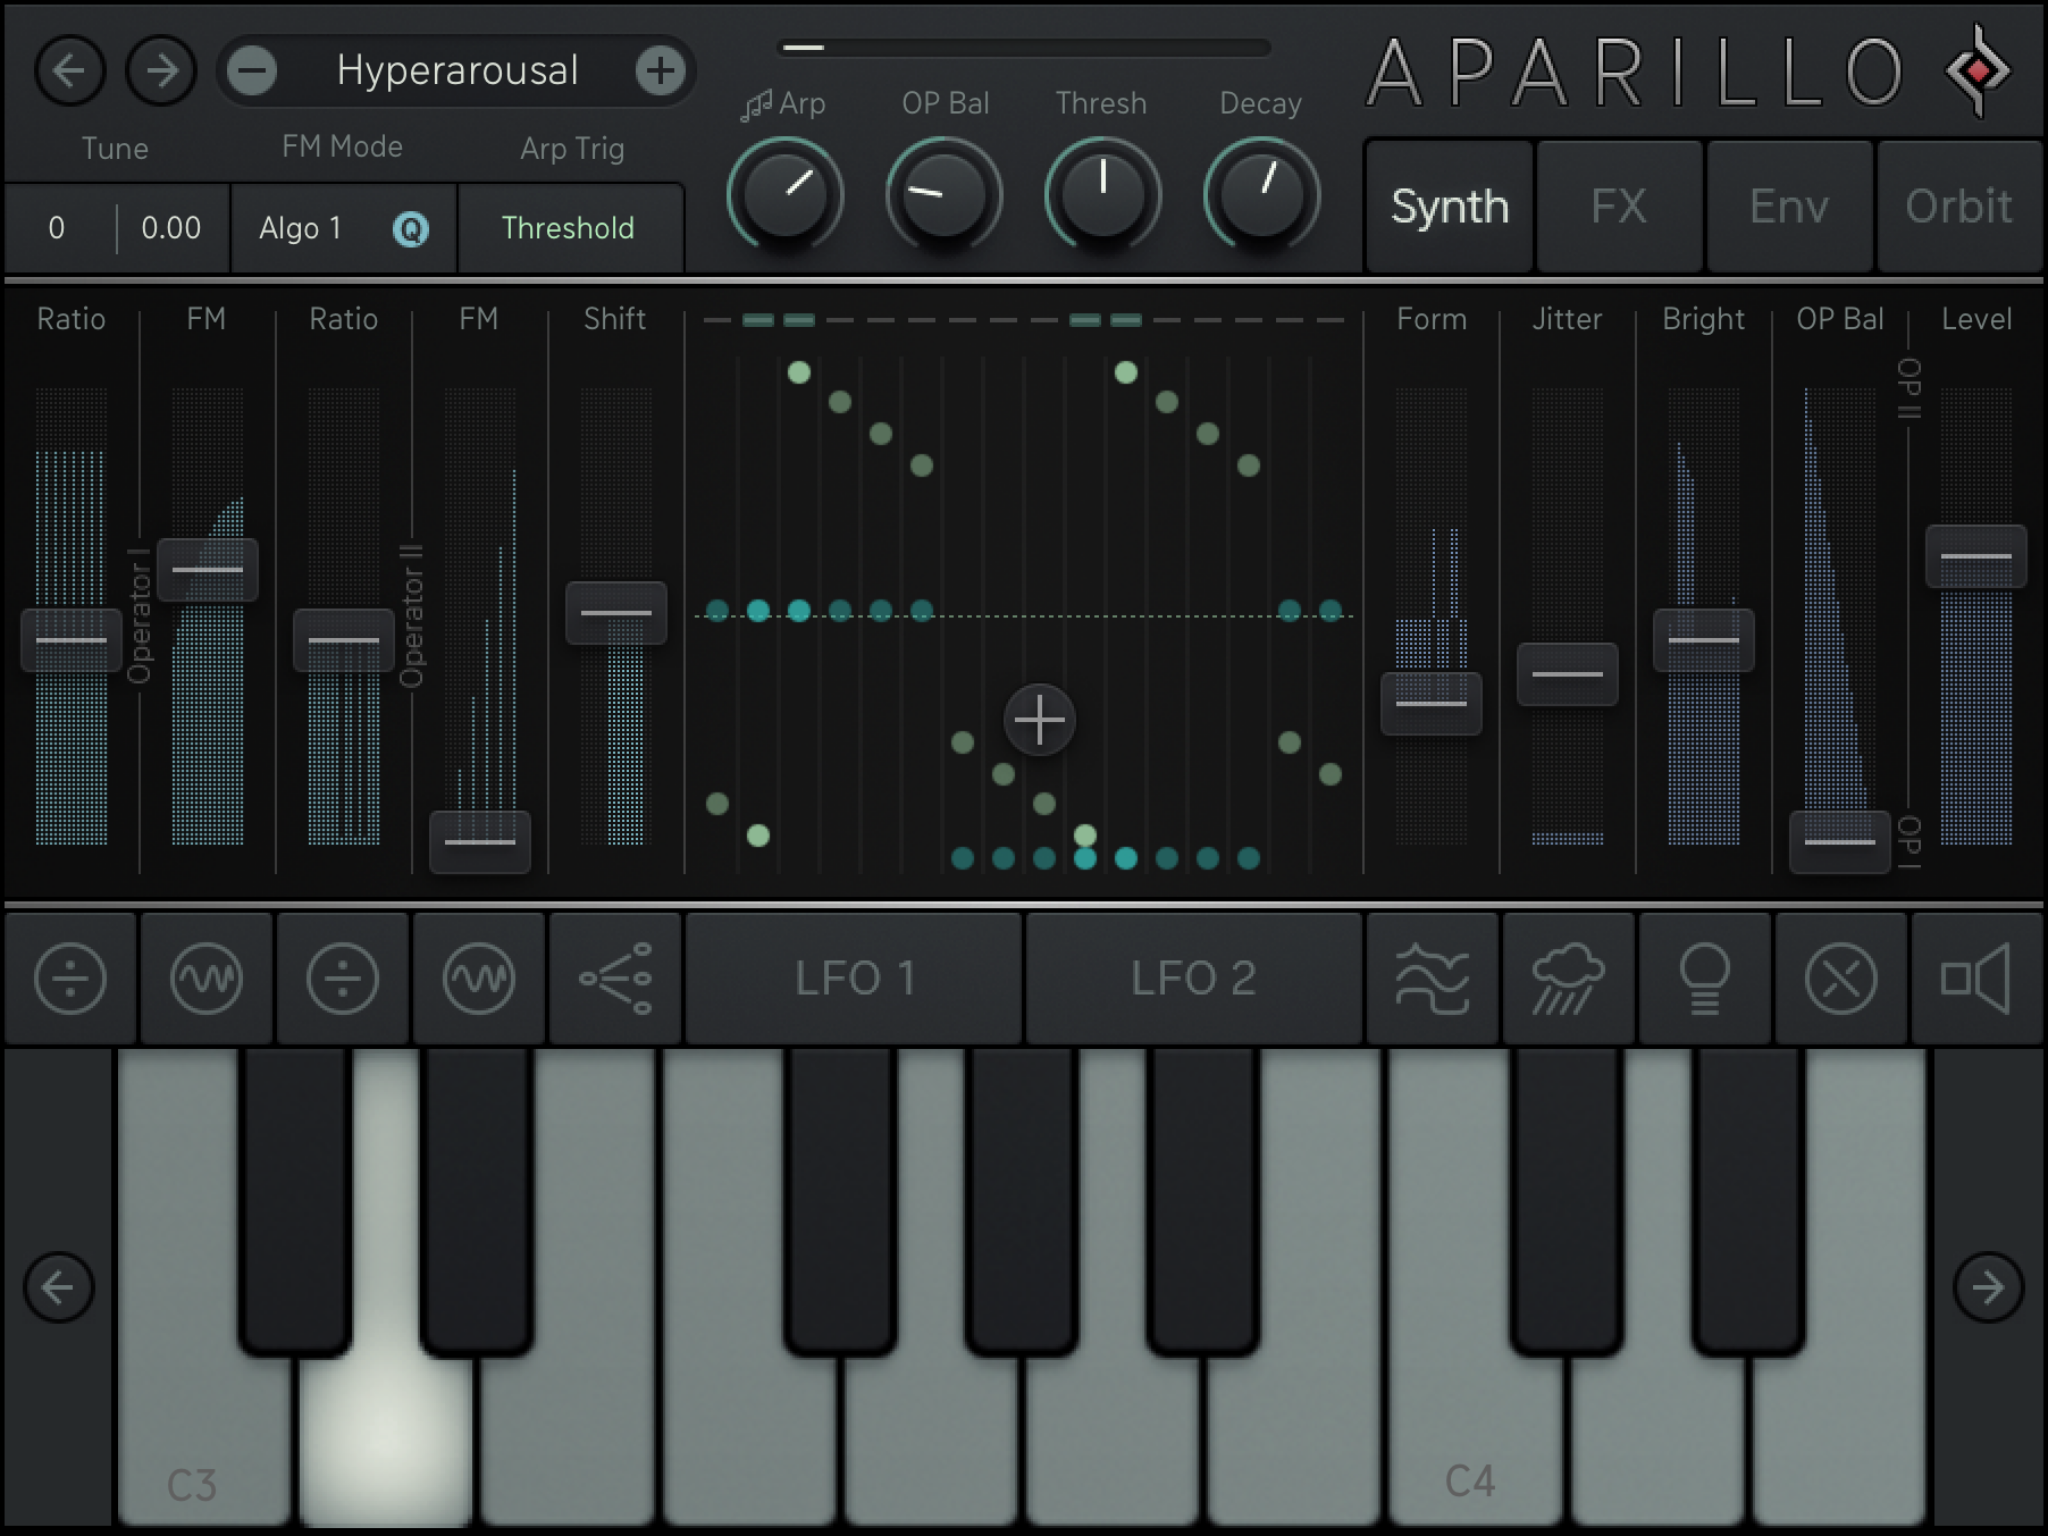Viewport: 2048px width, 1536px height.
Task: Click the Aparillo red diamond logo
Action: 1977,71
